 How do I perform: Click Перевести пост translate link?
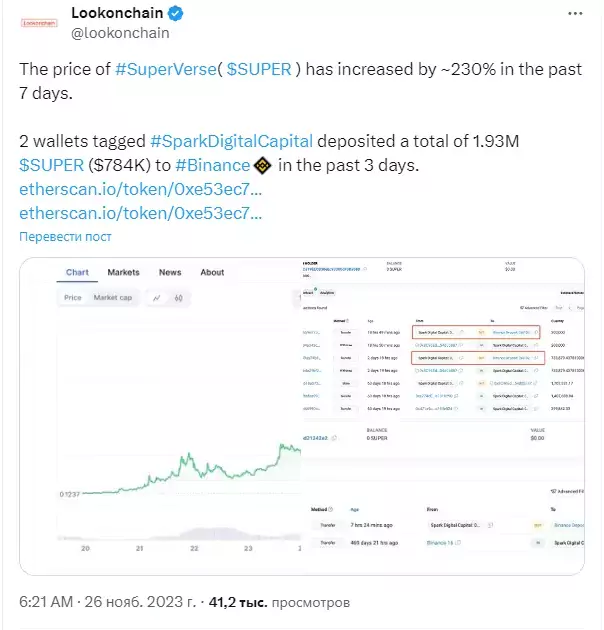pos(65,237)
